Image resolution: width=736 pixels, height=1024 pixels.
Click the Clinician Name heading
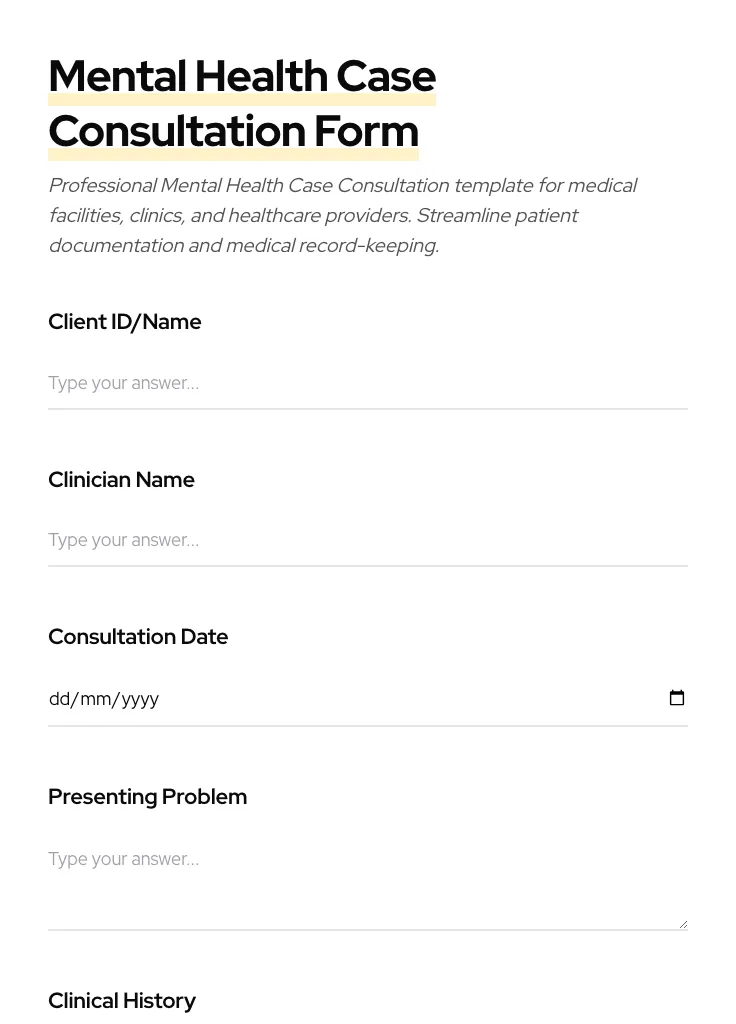121,480
